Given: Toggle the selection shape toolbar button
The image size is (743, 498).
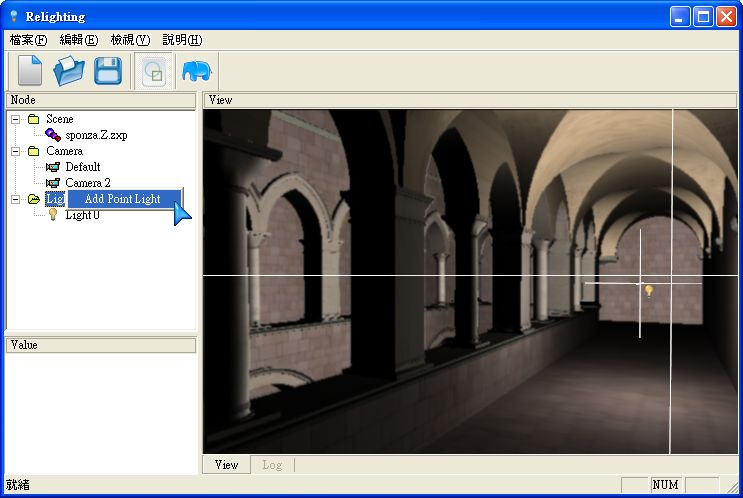Looking at the screenshot, I should (x=153, y=72).
